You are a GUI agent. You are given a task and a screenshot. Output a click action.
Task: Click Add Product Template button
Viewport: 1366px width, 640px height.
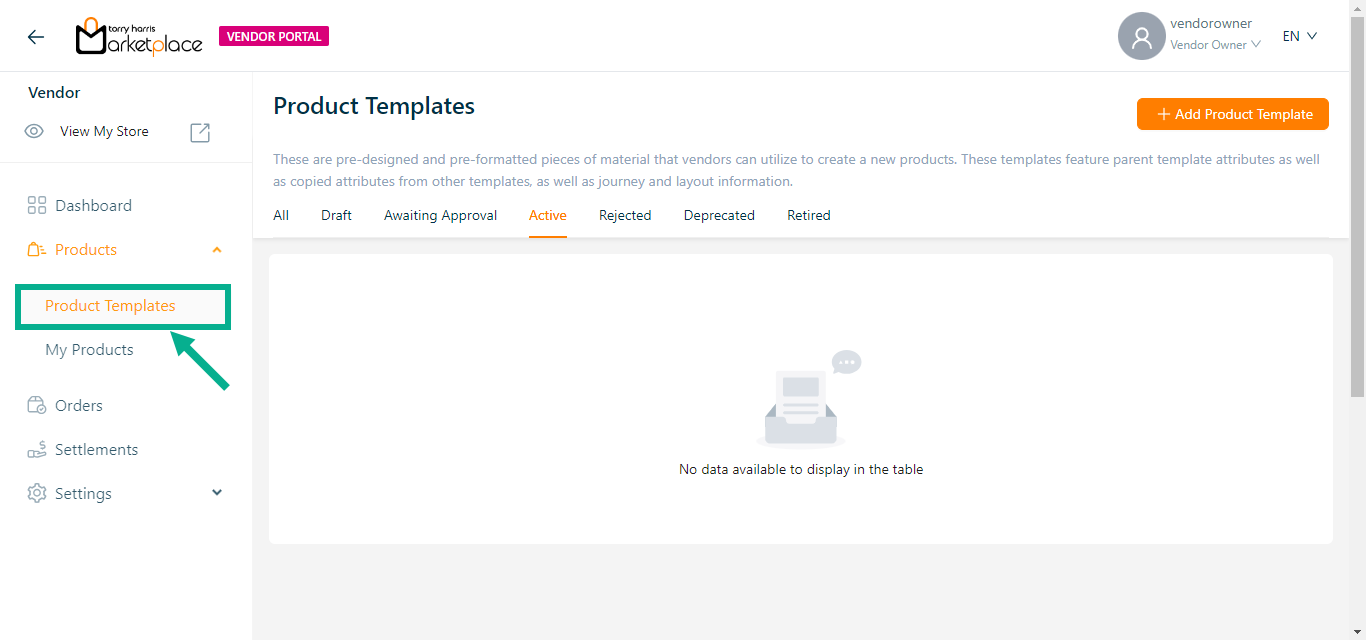pyautogui.click(x=1232, y=114)
